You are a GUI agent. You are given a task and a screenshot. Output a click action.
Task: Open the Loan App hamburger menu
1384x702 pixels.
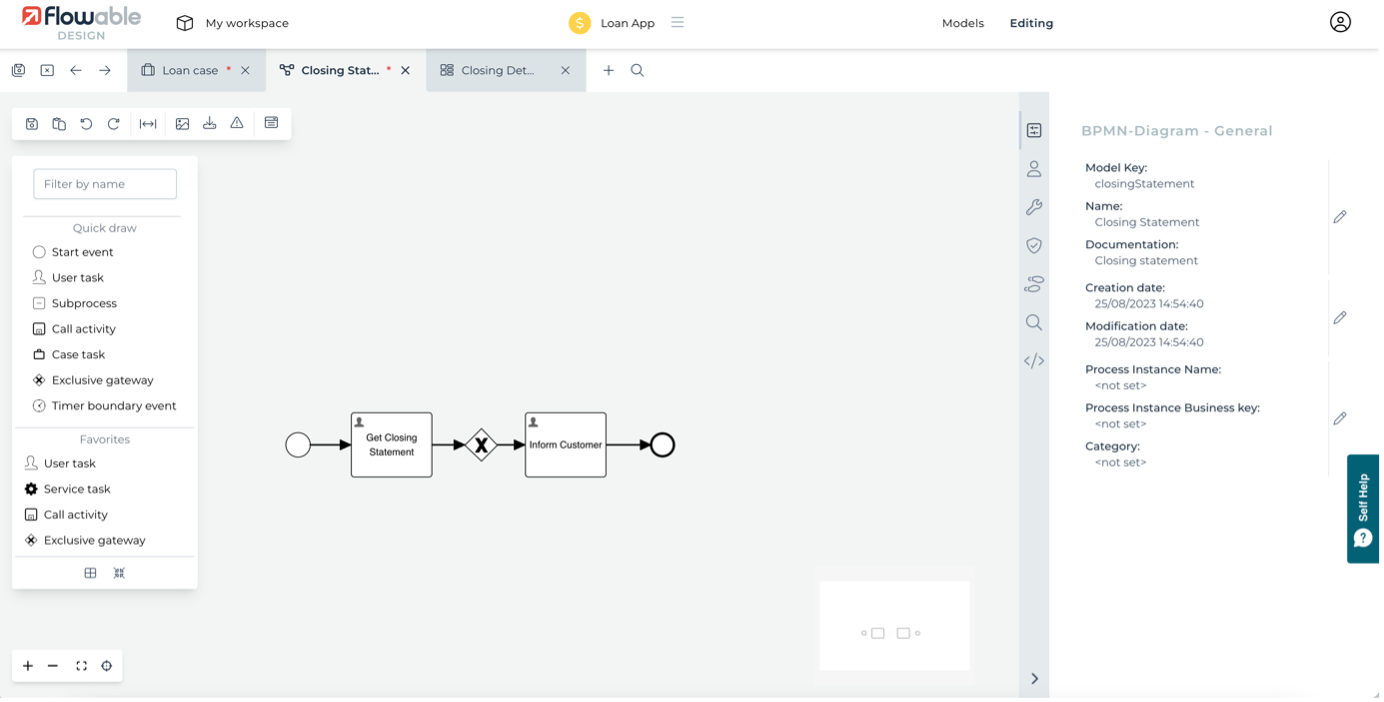(677, 22)
